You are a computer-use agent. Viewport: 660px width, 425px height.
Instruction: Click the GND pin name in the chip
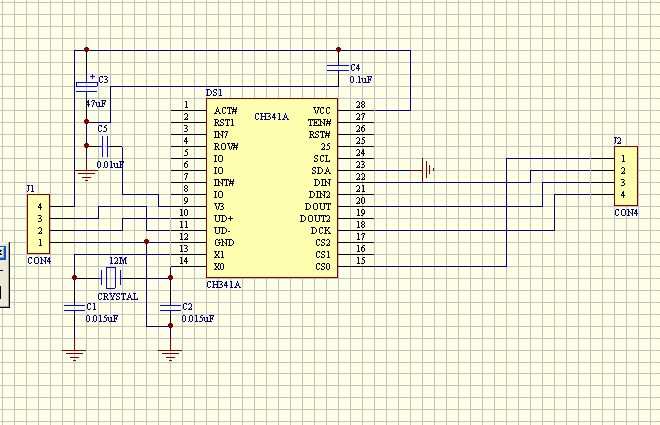[224, 243]
